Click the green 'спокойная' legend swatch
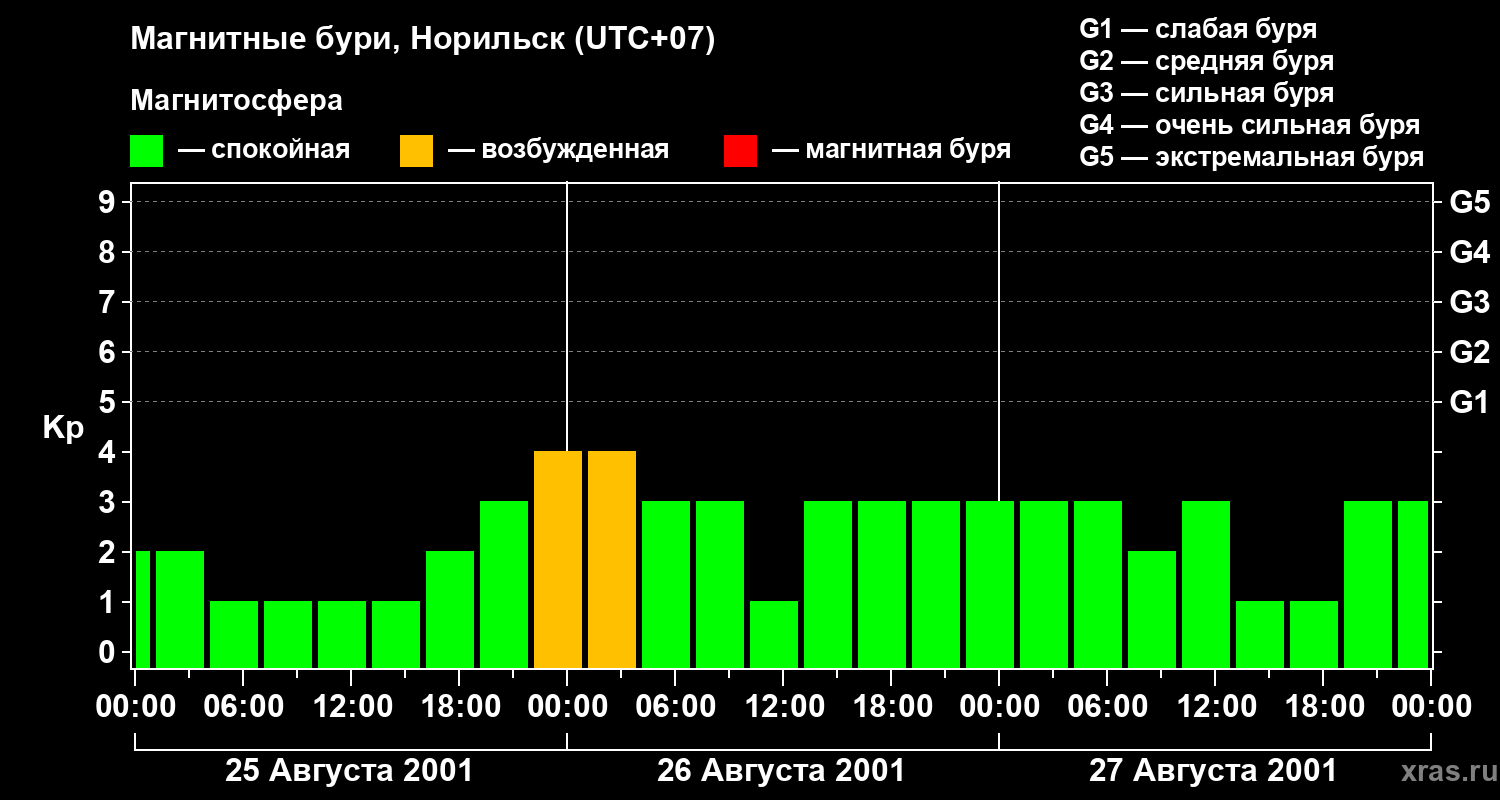The width and height of the screenshot is (1500, 800). [x=146, y=151]
